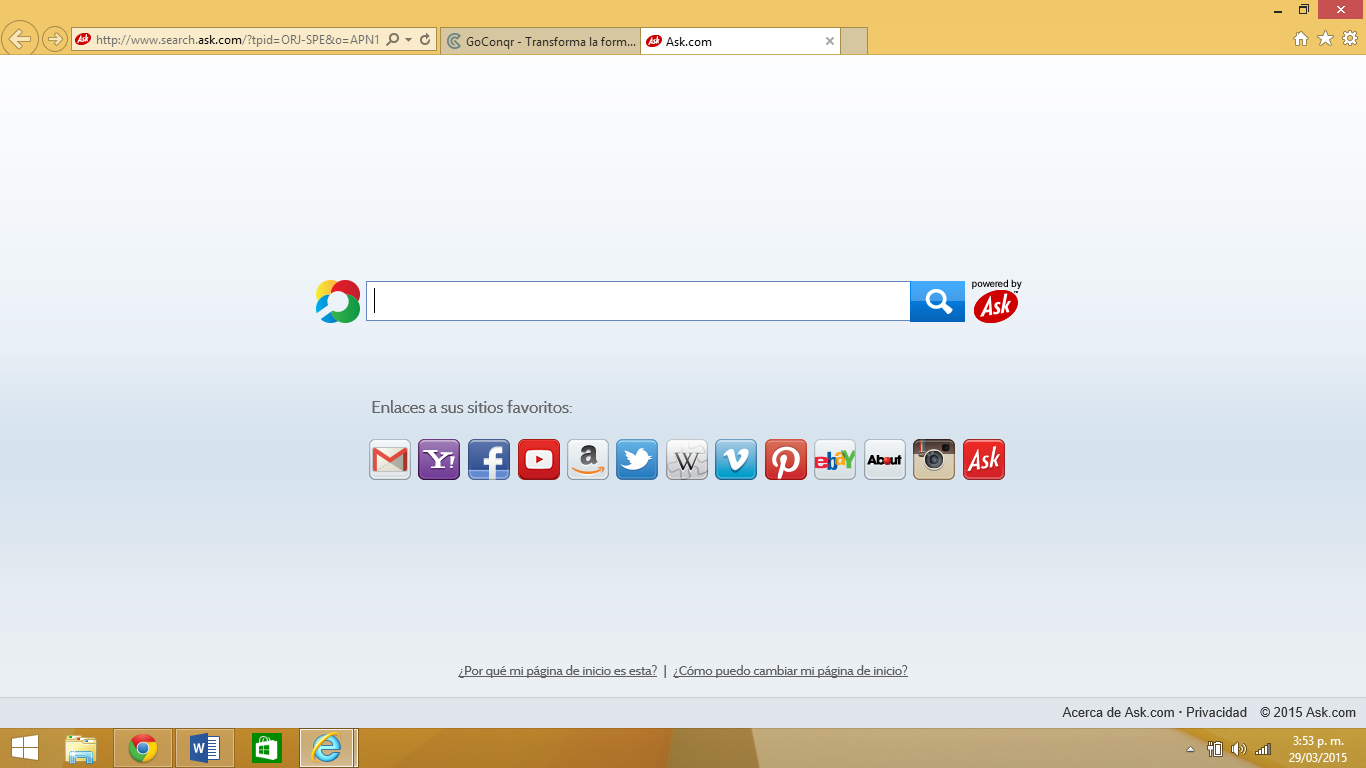This screenshot has height=768, width=1366.
Task: Open the Amazon shortcut icon
Action: point(588,460)
